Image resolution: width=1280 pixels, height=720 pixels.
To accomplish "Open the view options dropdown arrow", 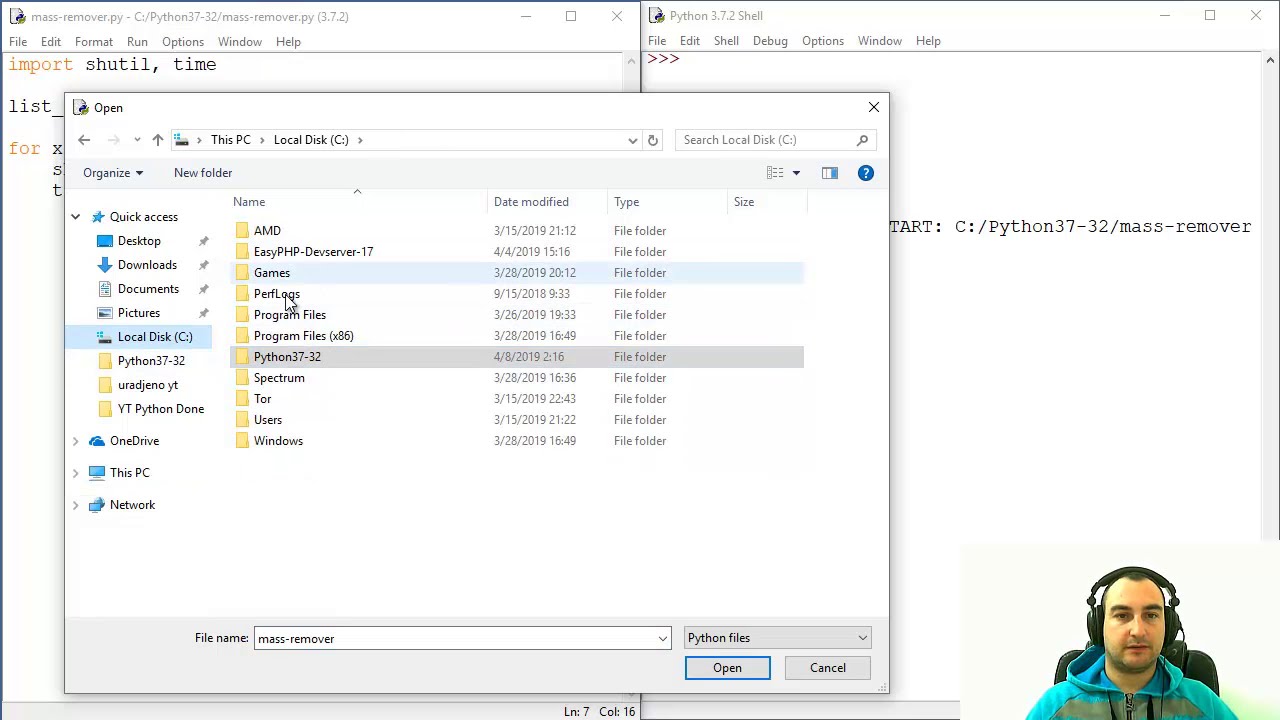I will pos(796,173).
